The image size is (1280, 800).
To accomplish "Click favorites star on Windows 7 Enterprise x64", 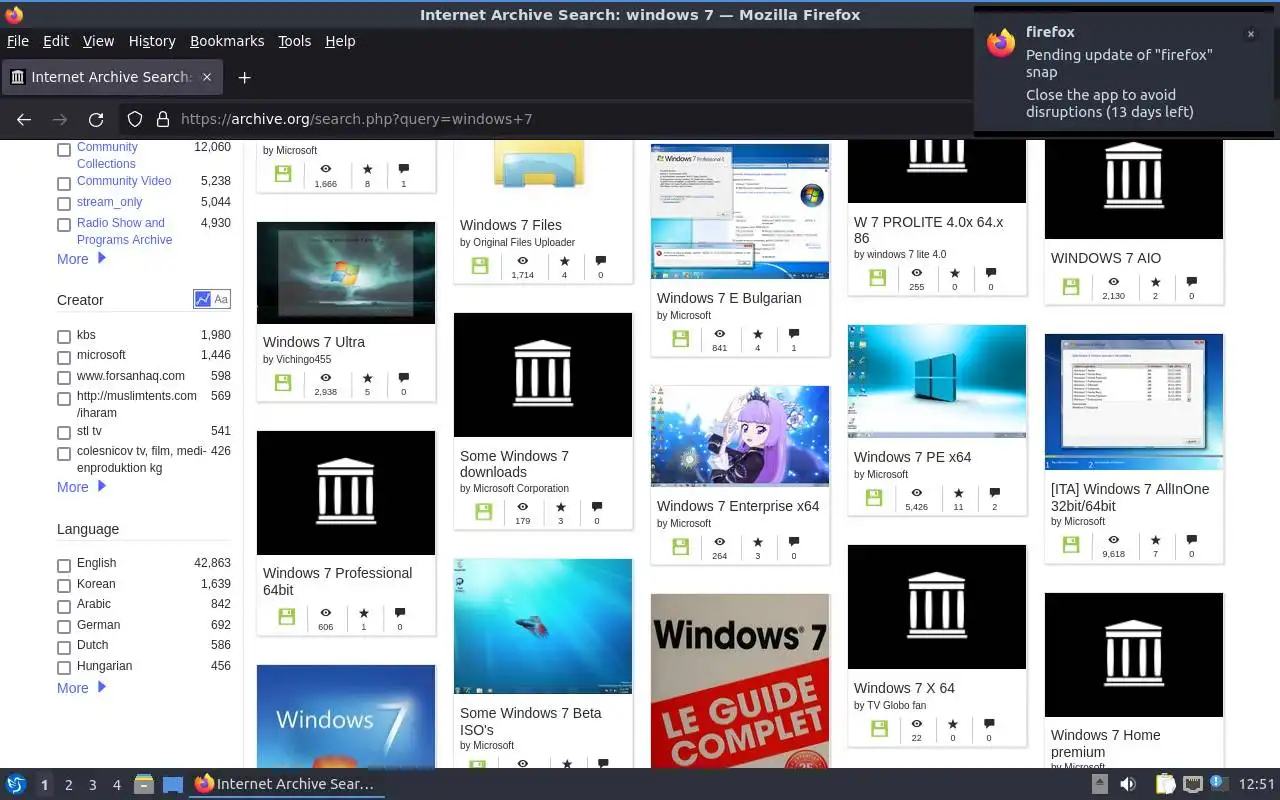I will click(x=757, y=542).
